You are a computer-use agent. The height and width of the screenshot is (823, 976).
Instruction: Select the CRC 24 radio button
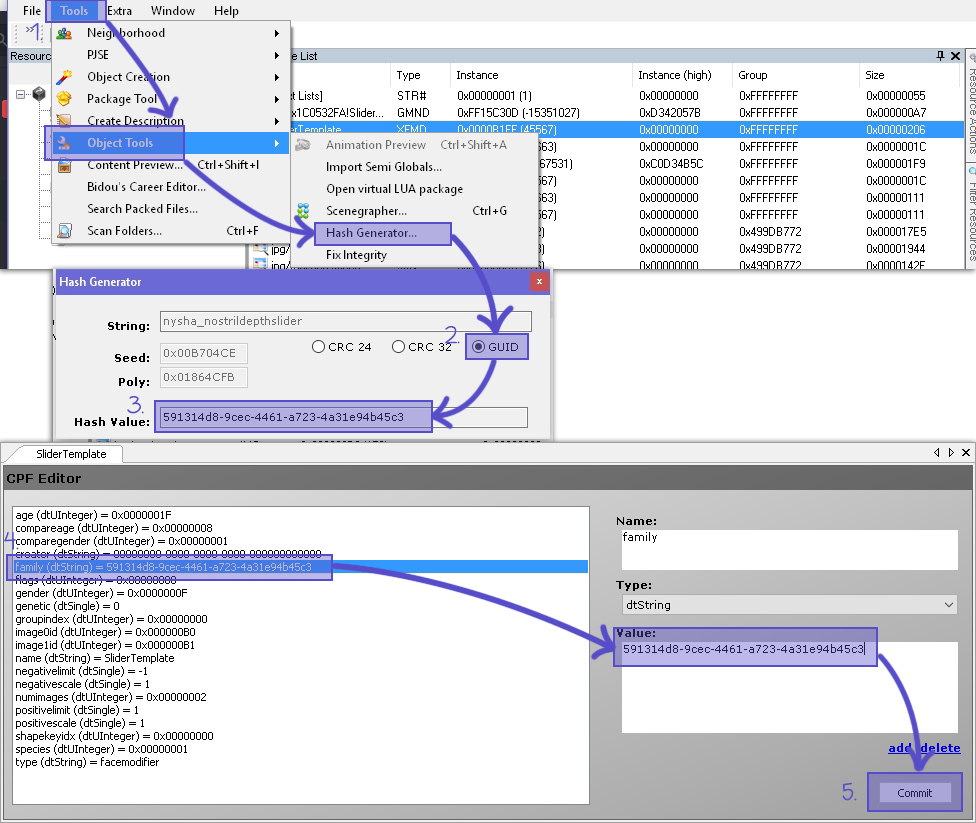click(x=319, y=347)
